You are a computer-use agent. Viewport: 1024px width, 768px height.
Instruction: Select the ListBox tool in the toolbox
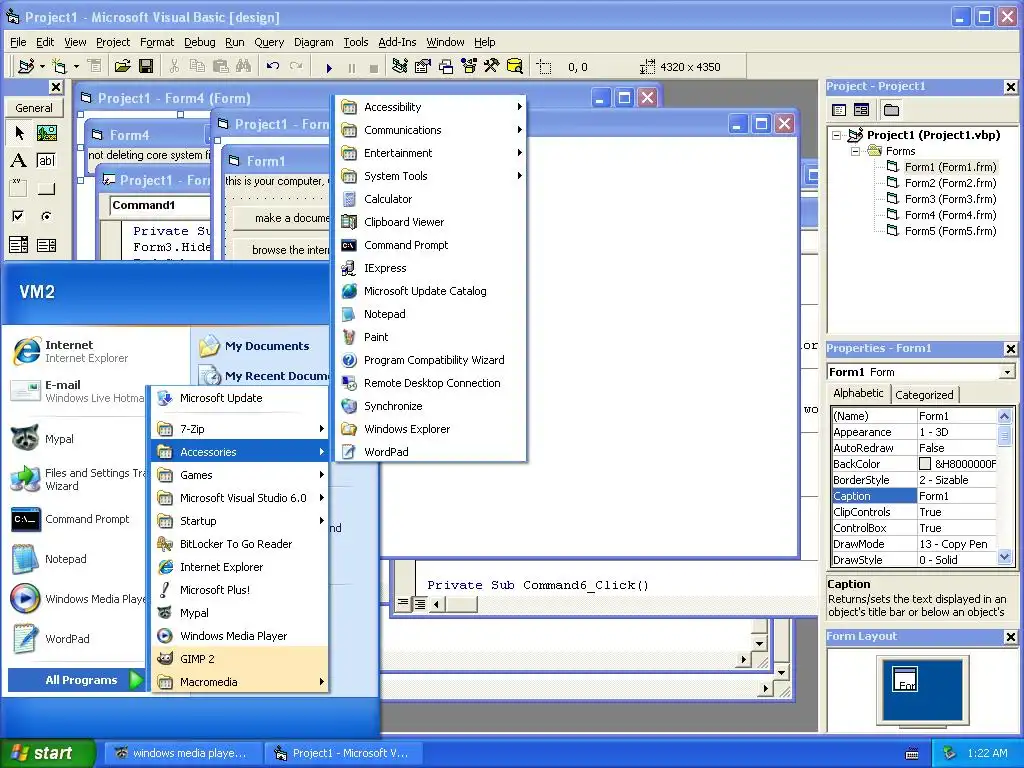point(46,245)
